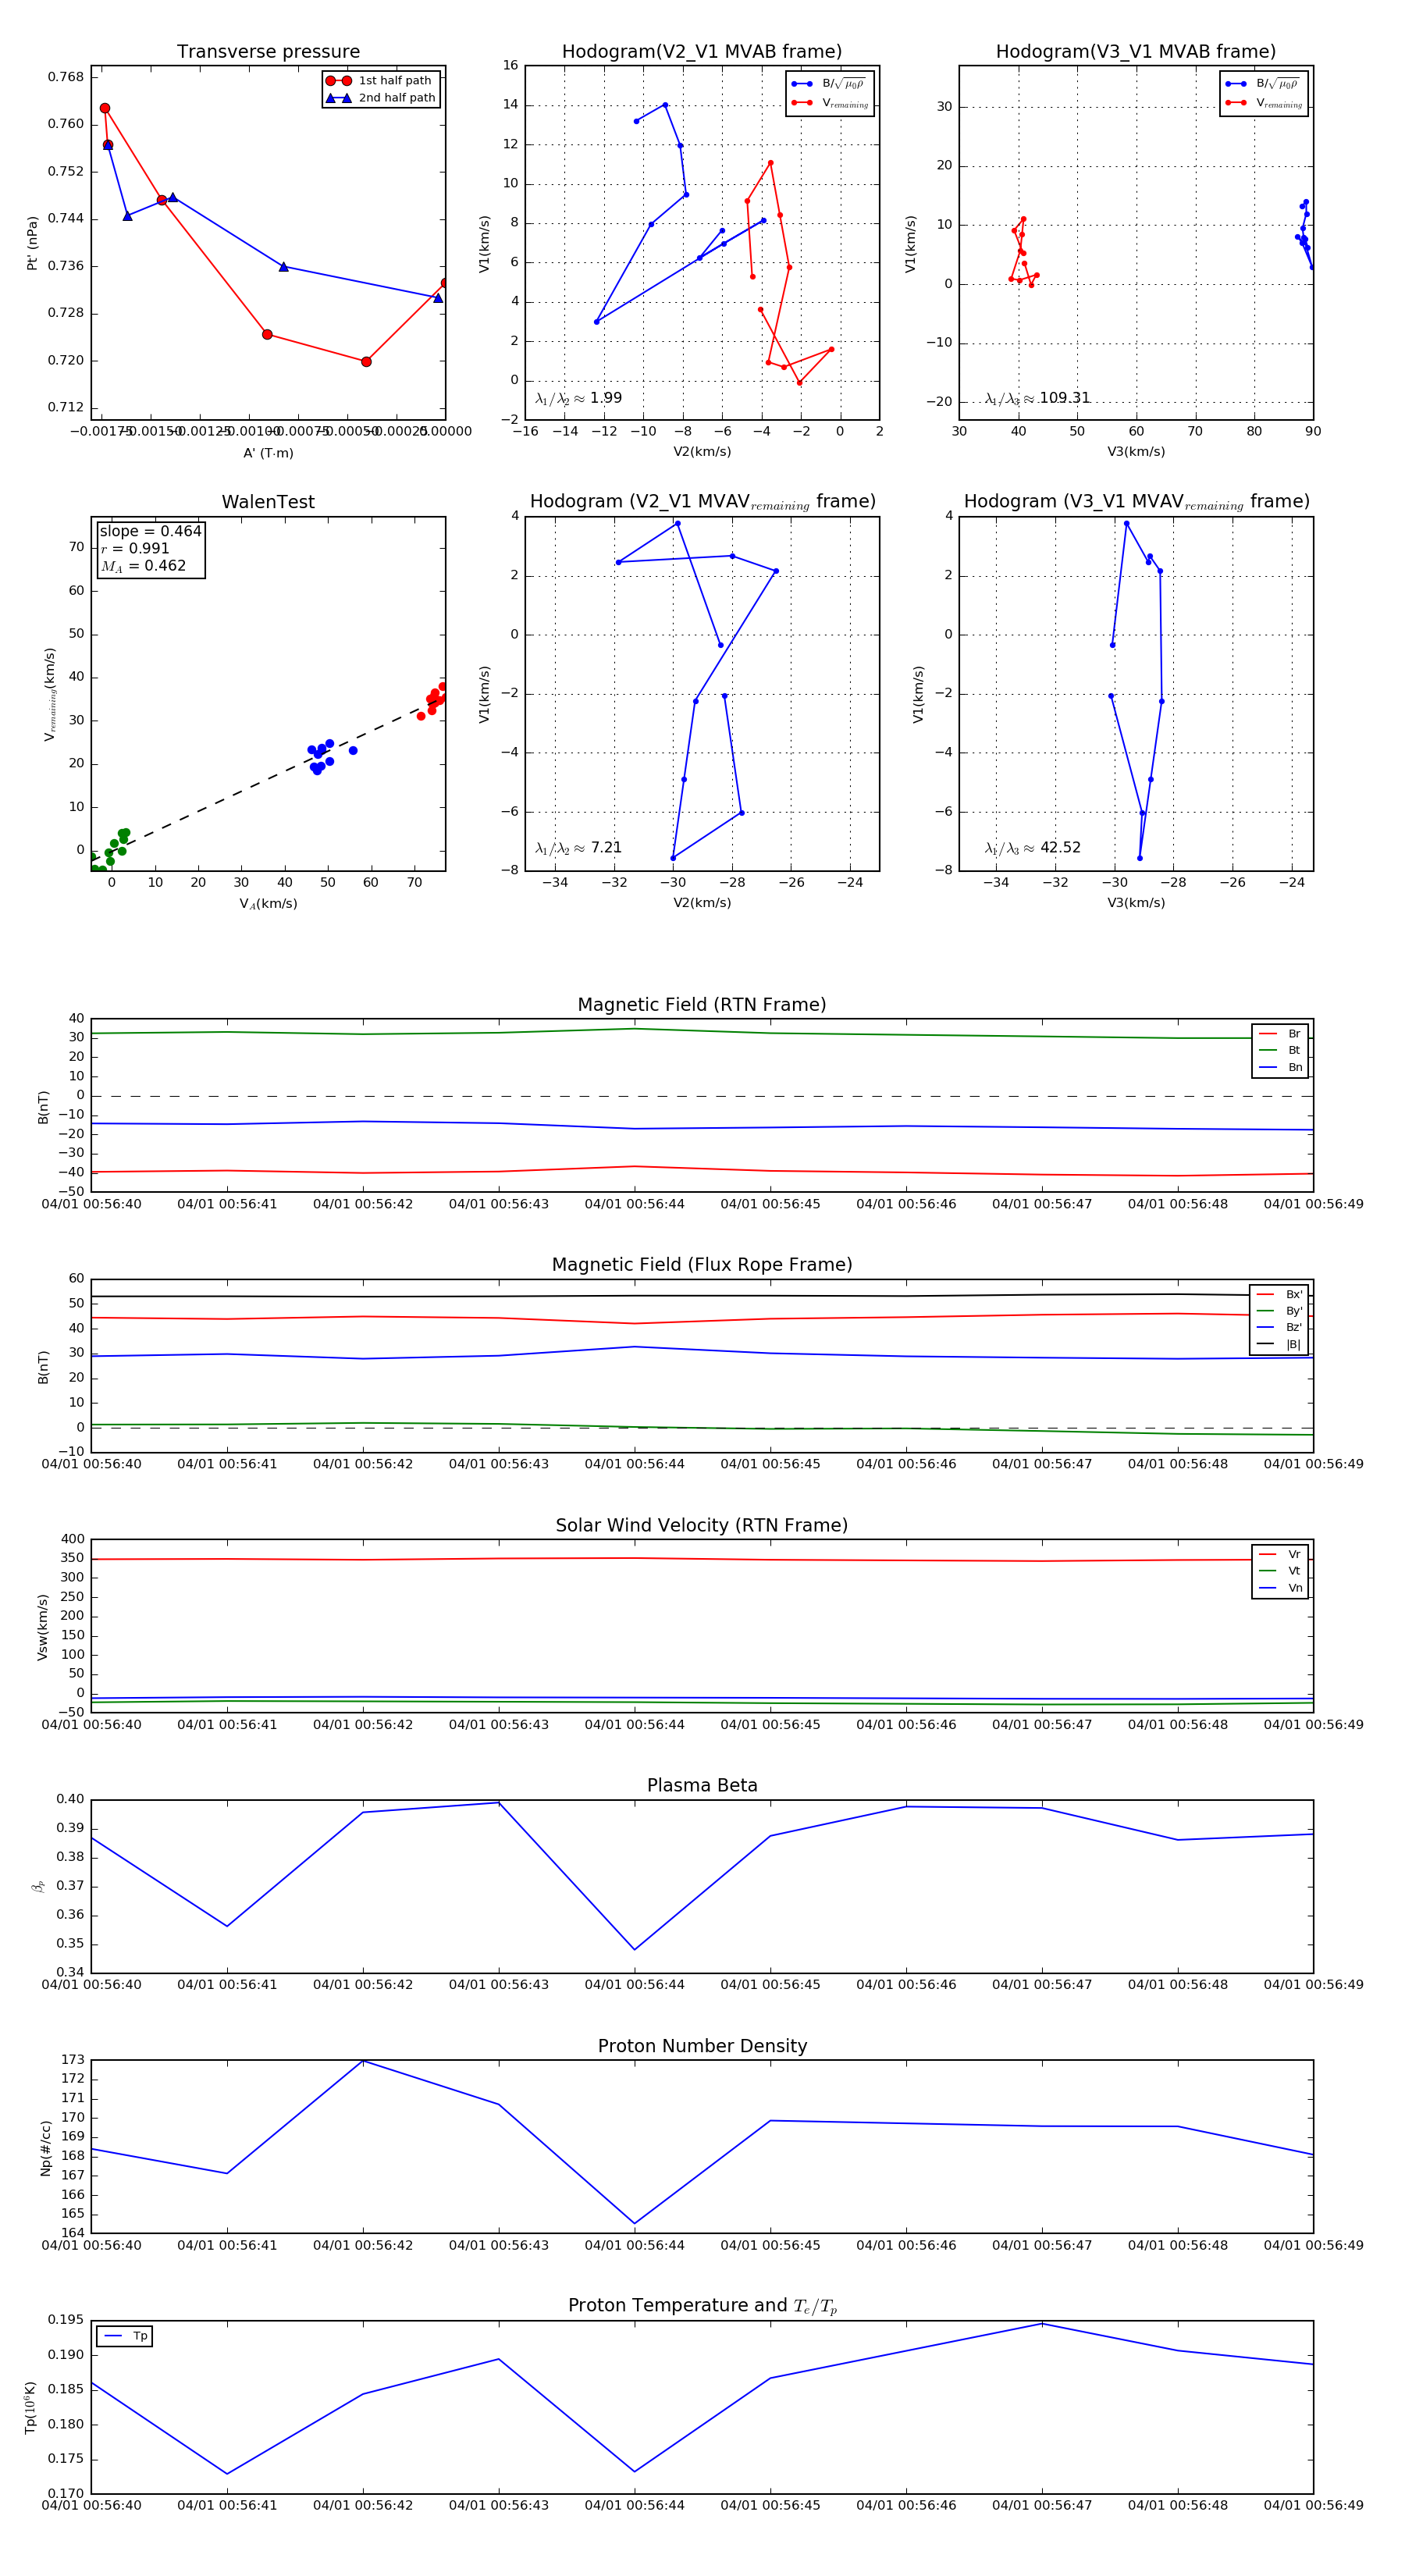Select the '|B|' legend entry
The width and height of the screenshot is (1405, 2576).
click(1279, 1344)
